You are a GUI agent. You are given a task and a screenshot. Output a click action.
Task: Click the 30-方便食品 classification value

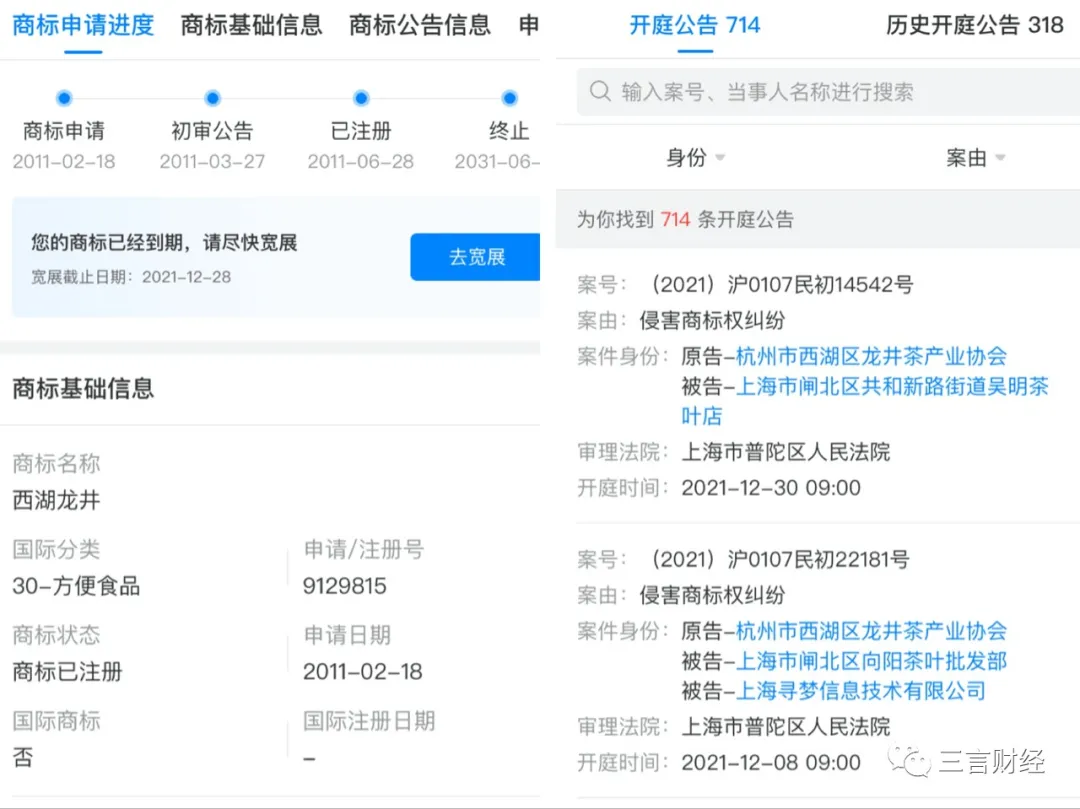pyautogui.click(x=76, y=586)
